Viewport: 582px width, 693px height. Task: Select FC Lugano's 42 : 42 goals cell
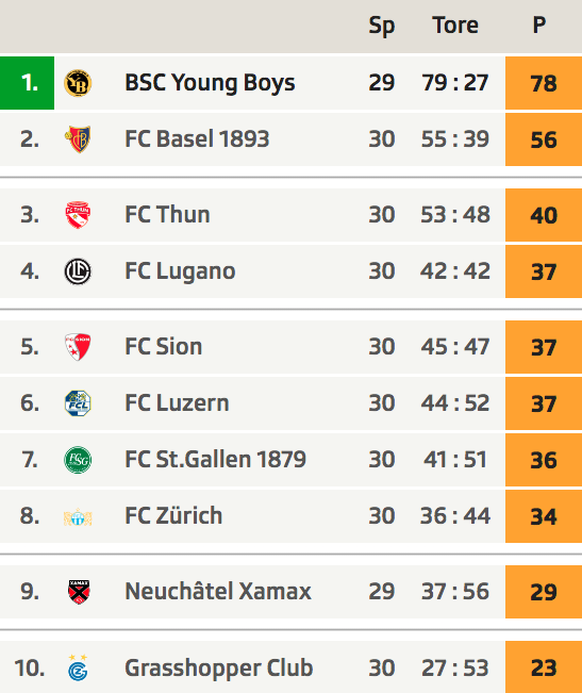coord(455,271)
